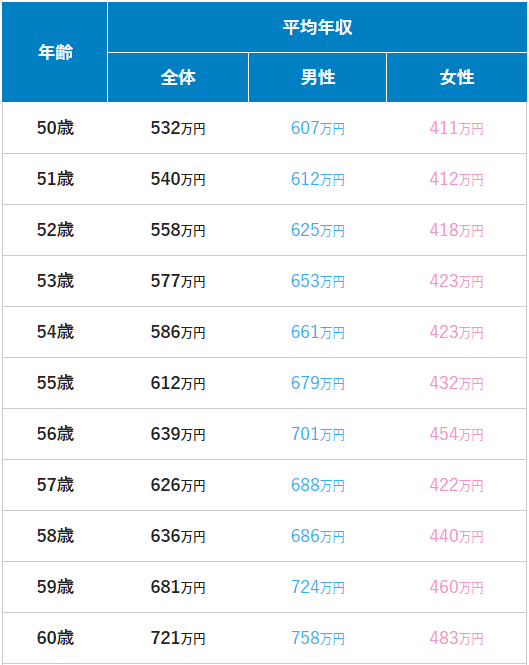Click the 52歳 age cell

tap(55, 230)
